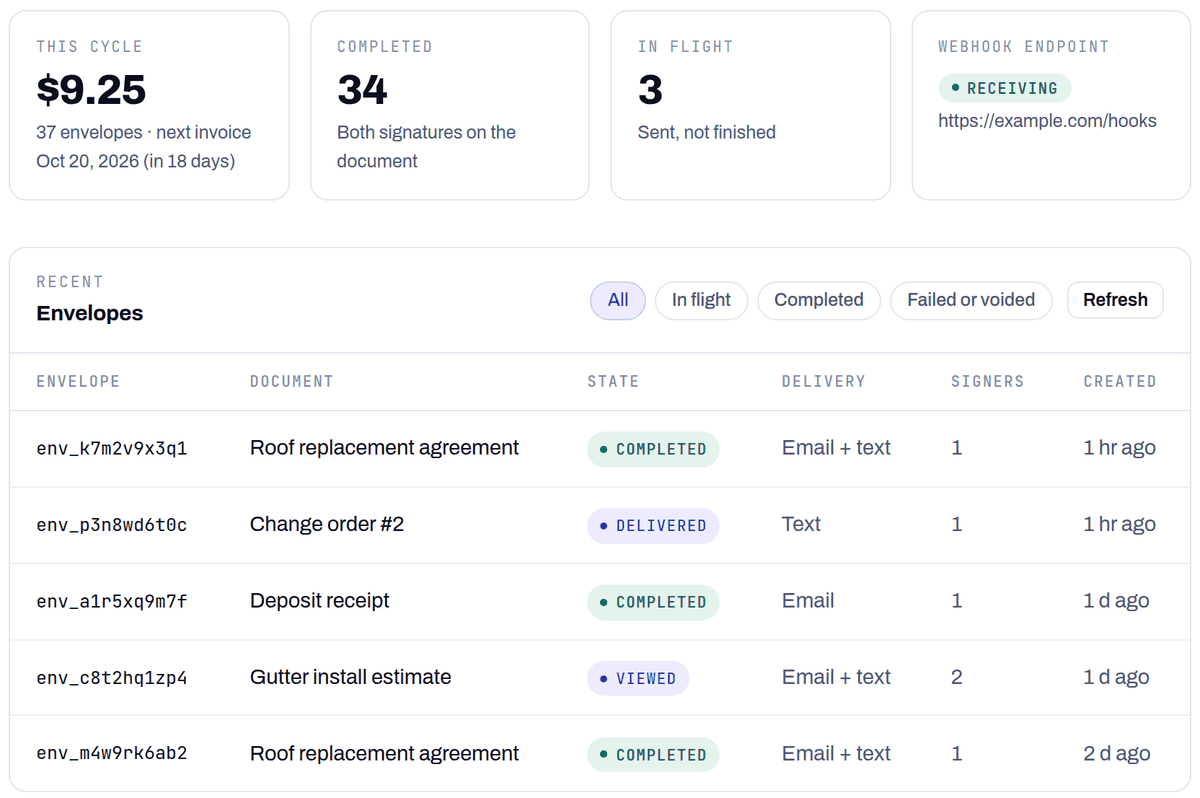Click COMPLETED badge in env_k7m2v9x3q1 row
The width and height of the screenshot is (1200, 798).
(x=653, y=449)
